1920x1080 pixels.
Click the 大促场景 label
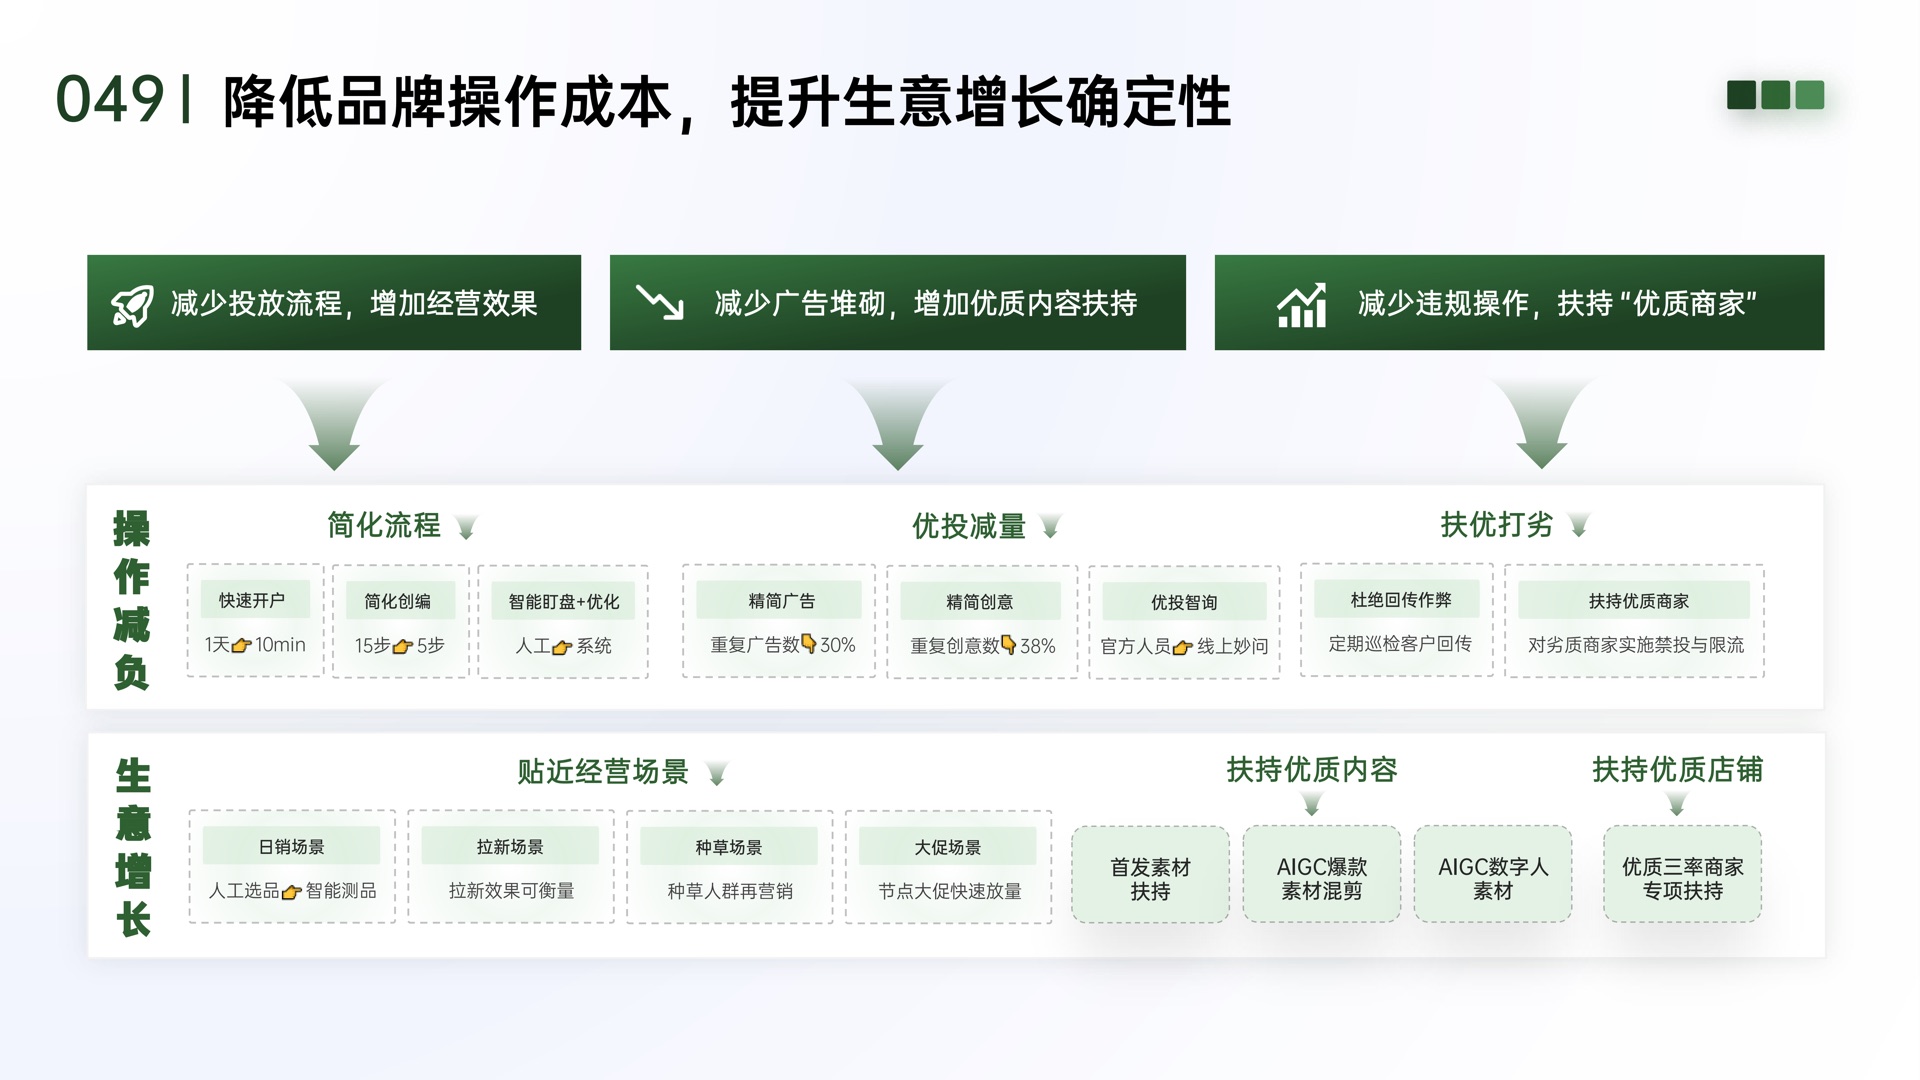[x=948, y=847]
